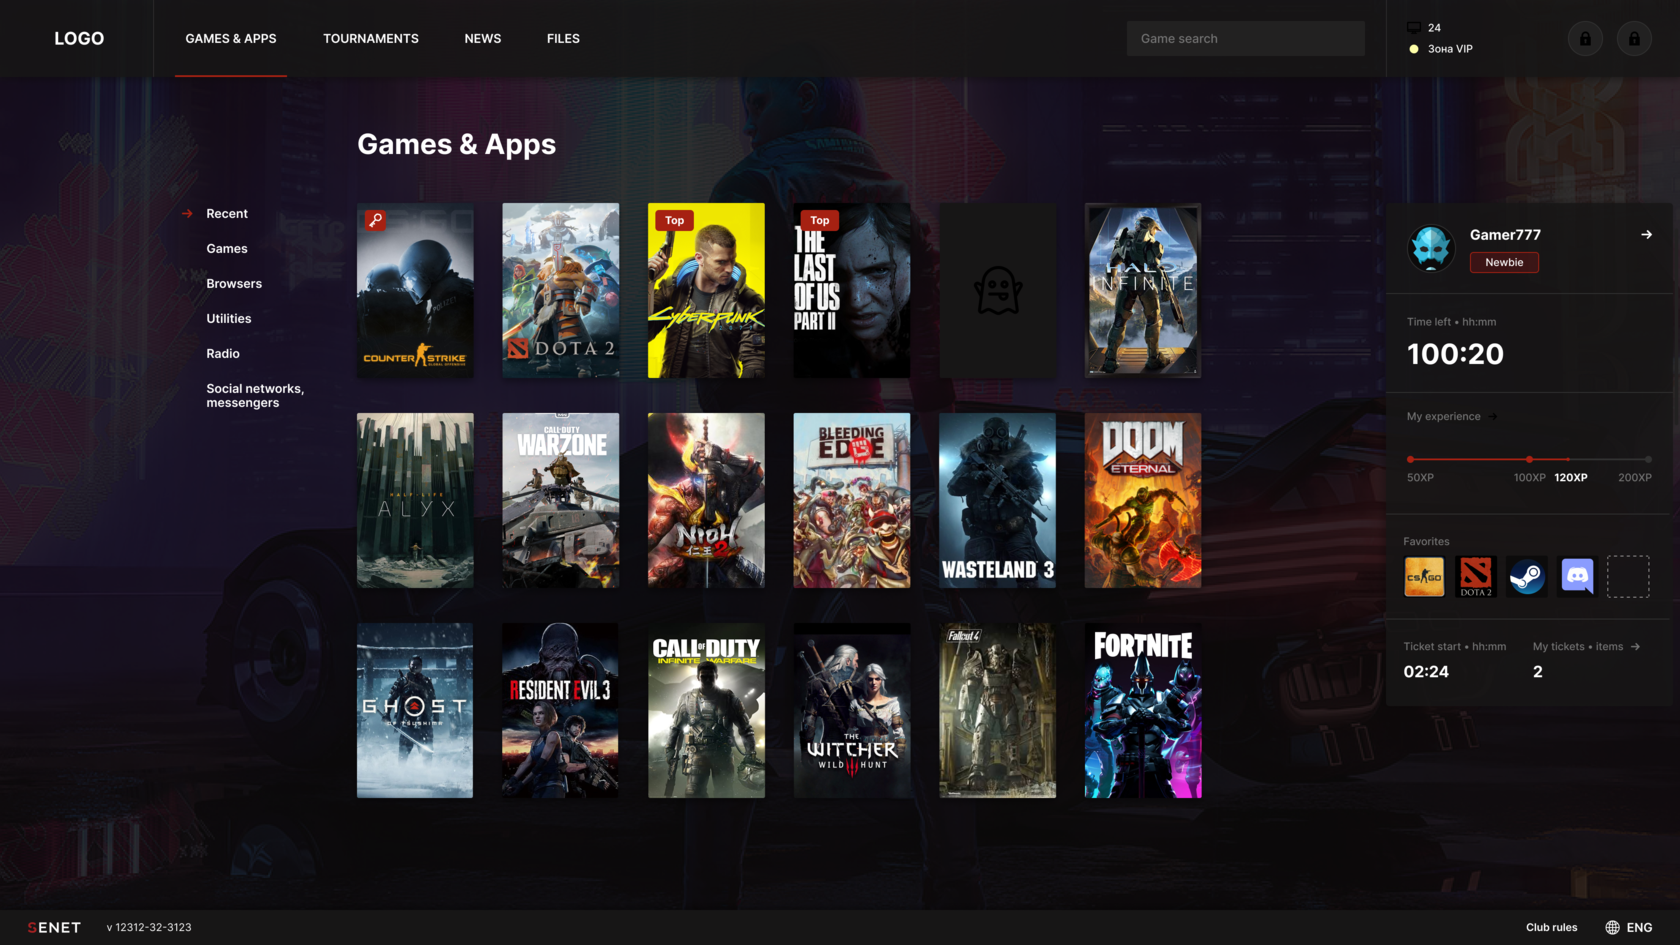
Task: Open the Fortnite cover
Action: coord(1143,711)
